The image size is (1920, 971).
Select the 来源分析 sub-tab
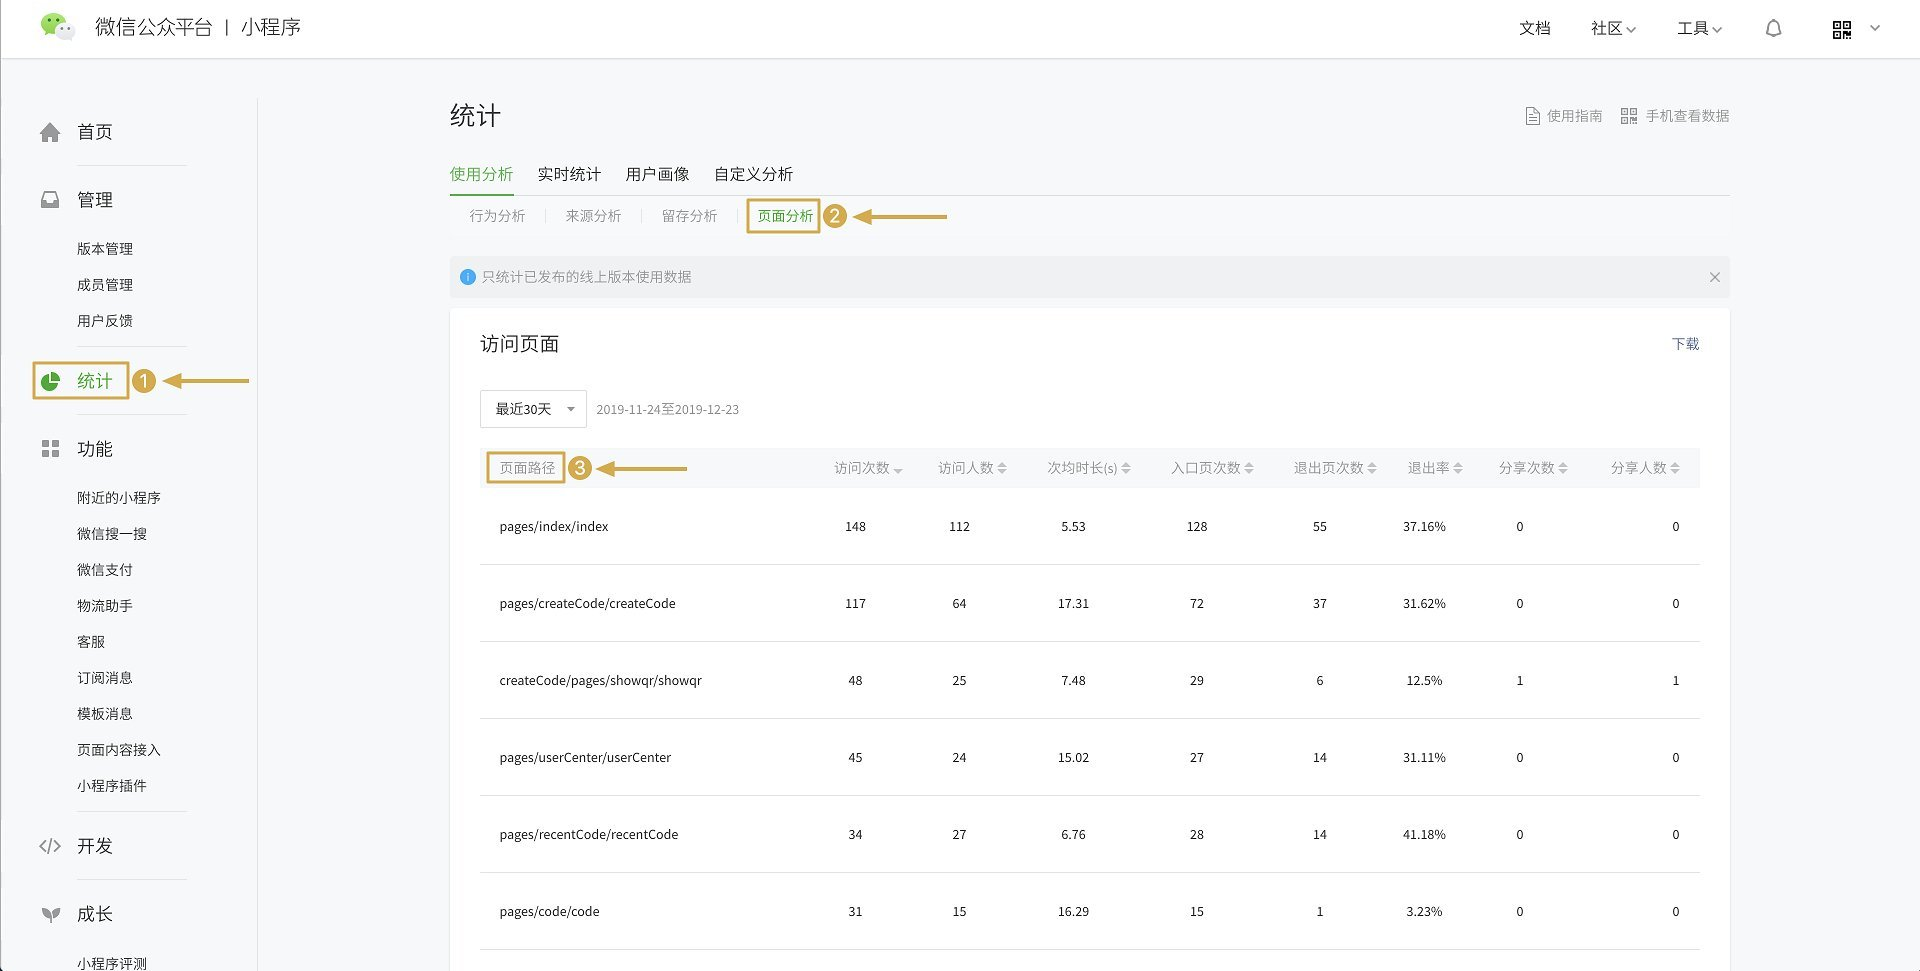pos(593,216)
